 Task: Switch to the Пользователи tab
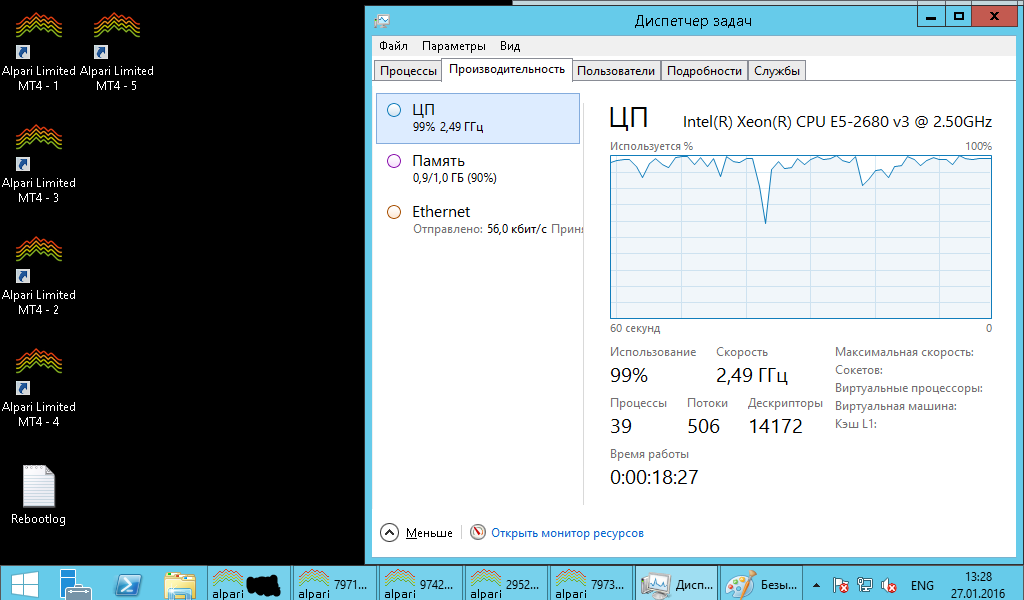616,71
